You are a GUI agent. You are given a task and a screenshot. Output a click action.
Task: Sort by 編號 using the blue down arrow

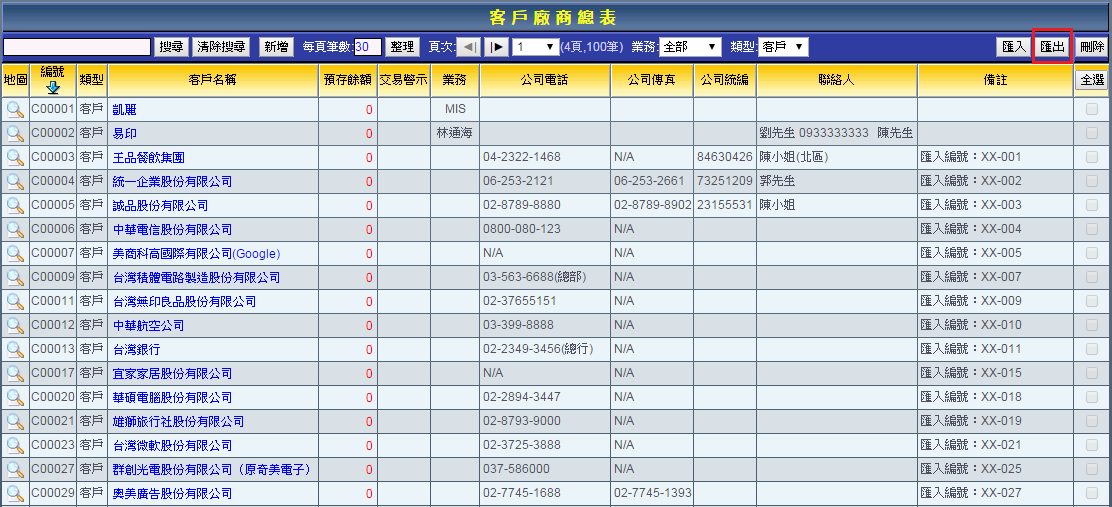point(53,87)
